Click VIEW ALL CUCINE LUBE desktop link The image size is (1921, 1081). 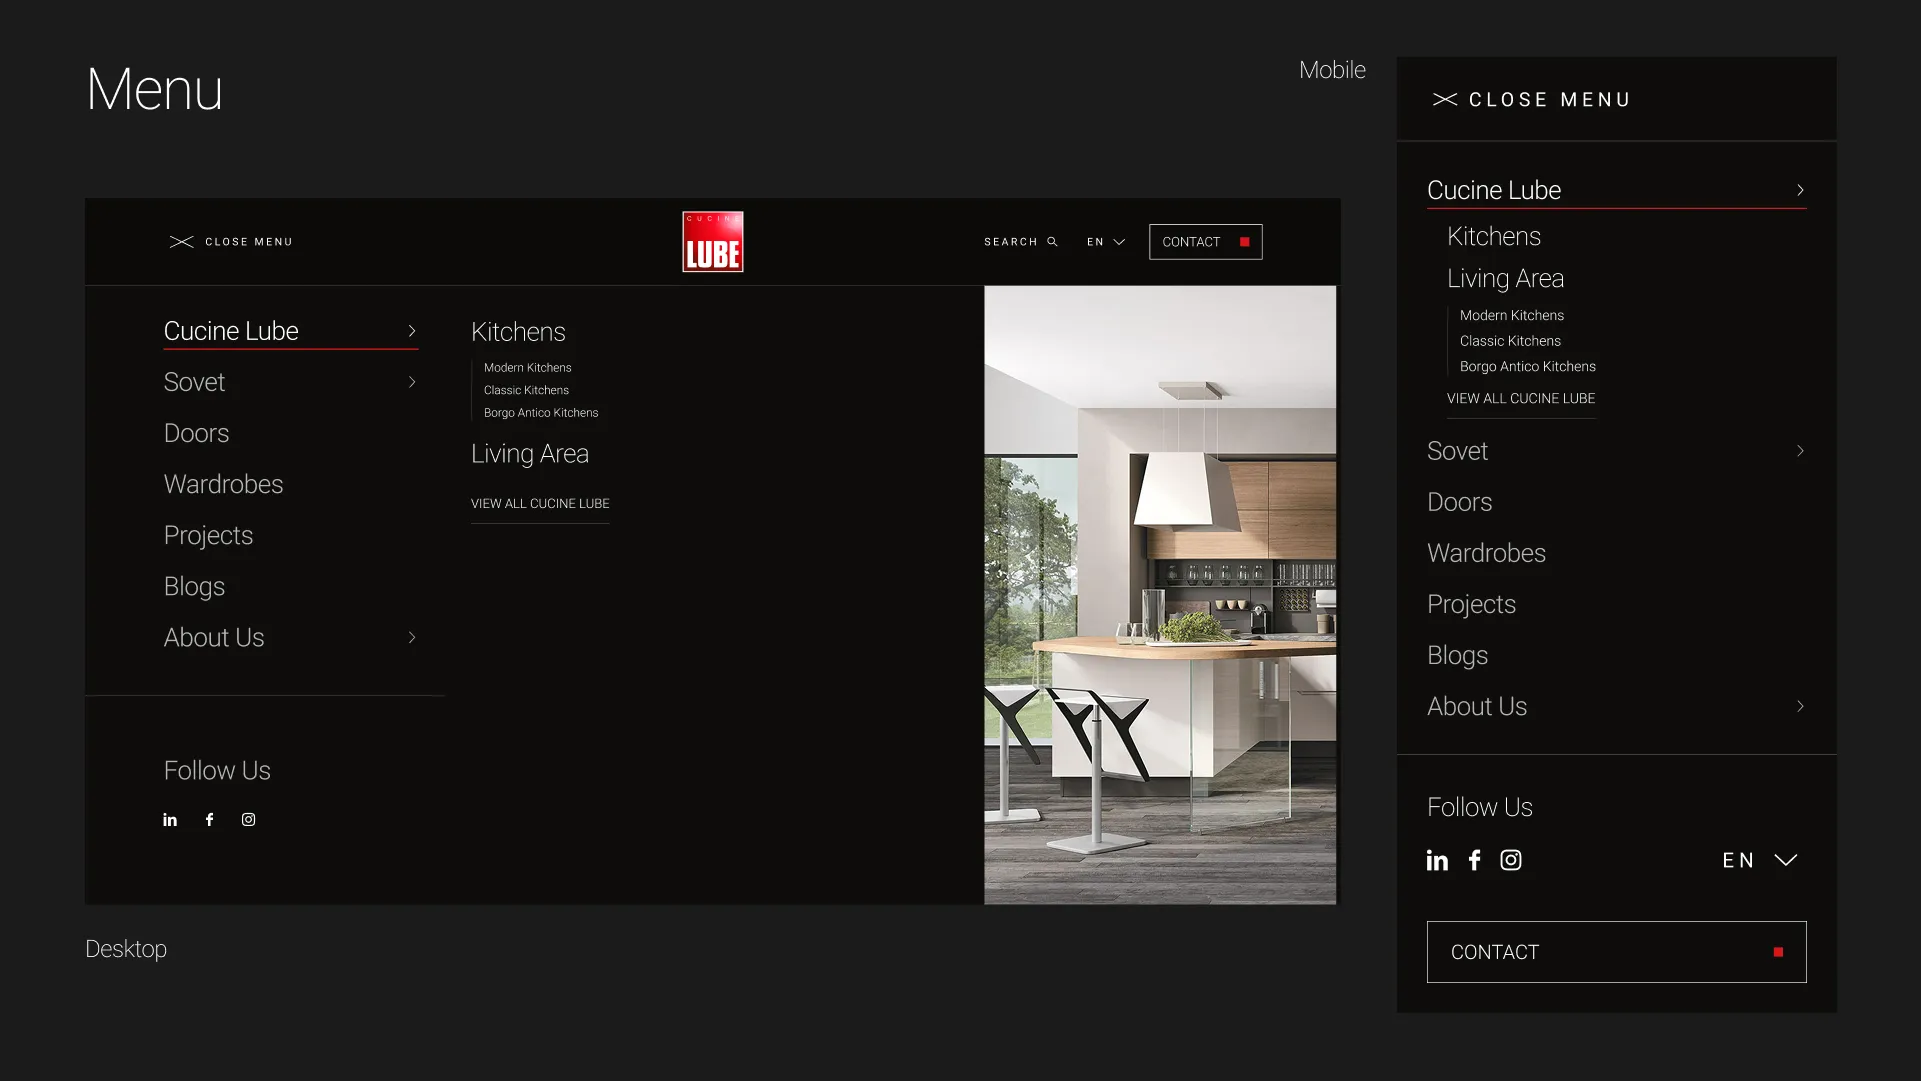tap(540, 504)
